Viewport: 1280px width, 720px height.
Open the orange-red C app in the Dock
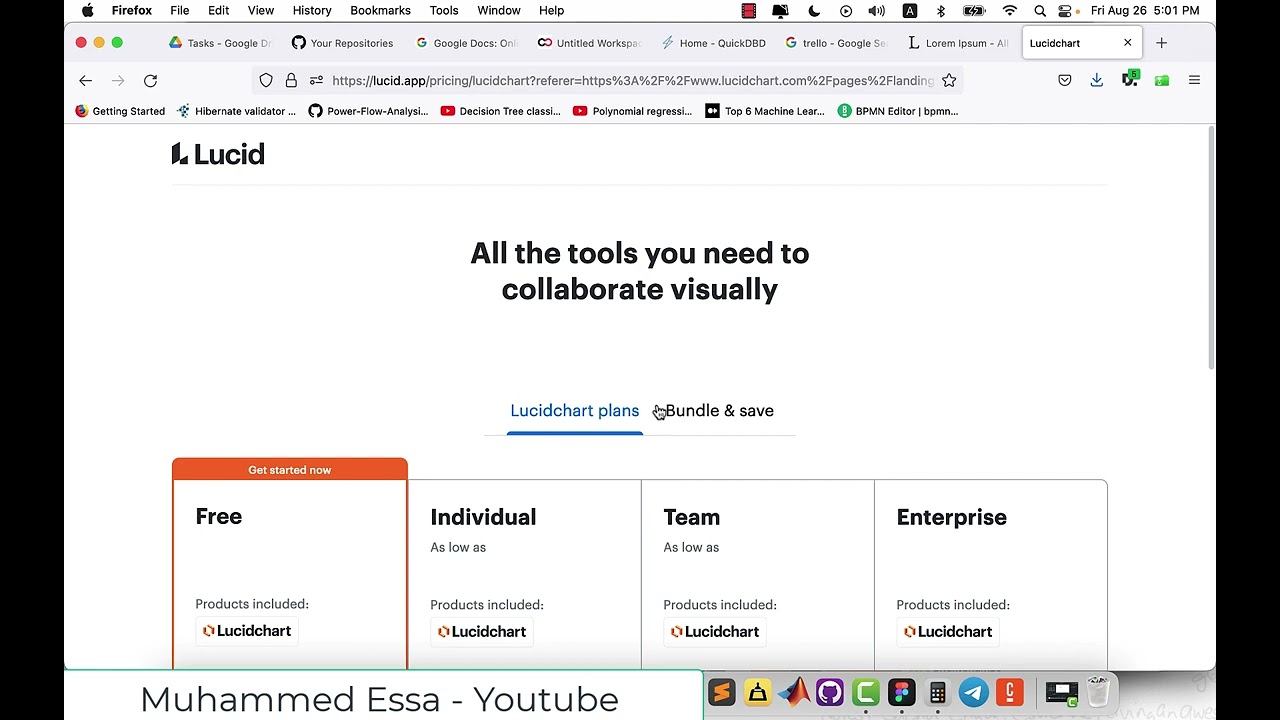click(1009, 692)
